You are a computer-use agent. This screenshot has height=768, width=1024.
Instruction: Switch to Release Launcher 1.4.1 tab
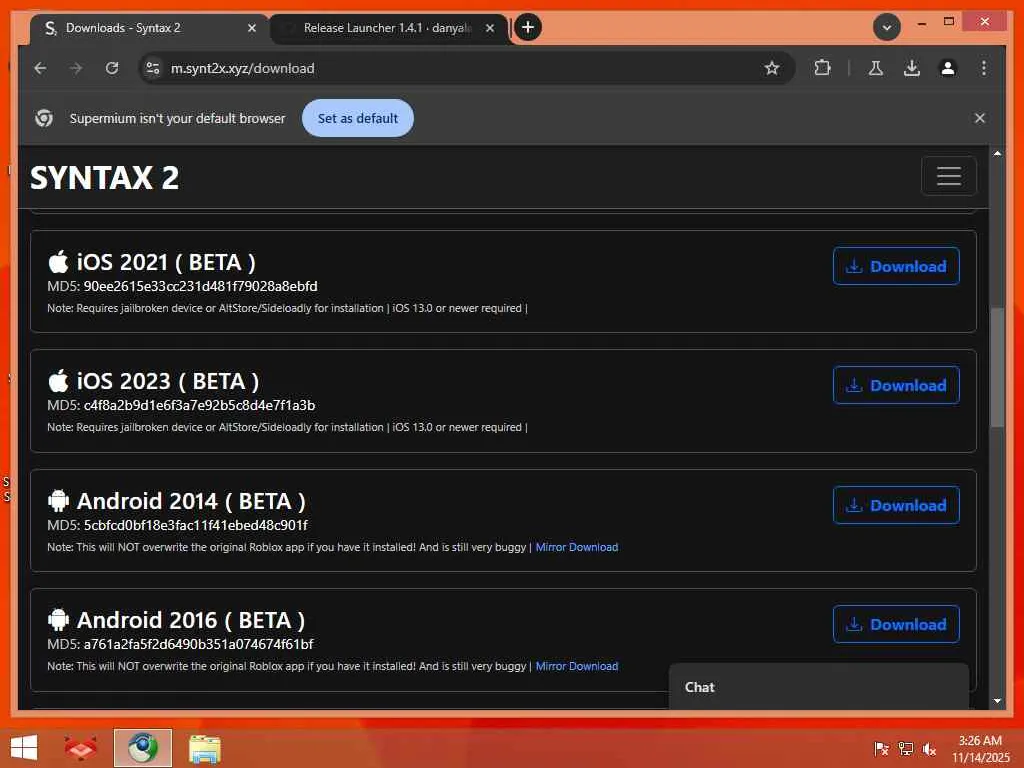(389, 28)
